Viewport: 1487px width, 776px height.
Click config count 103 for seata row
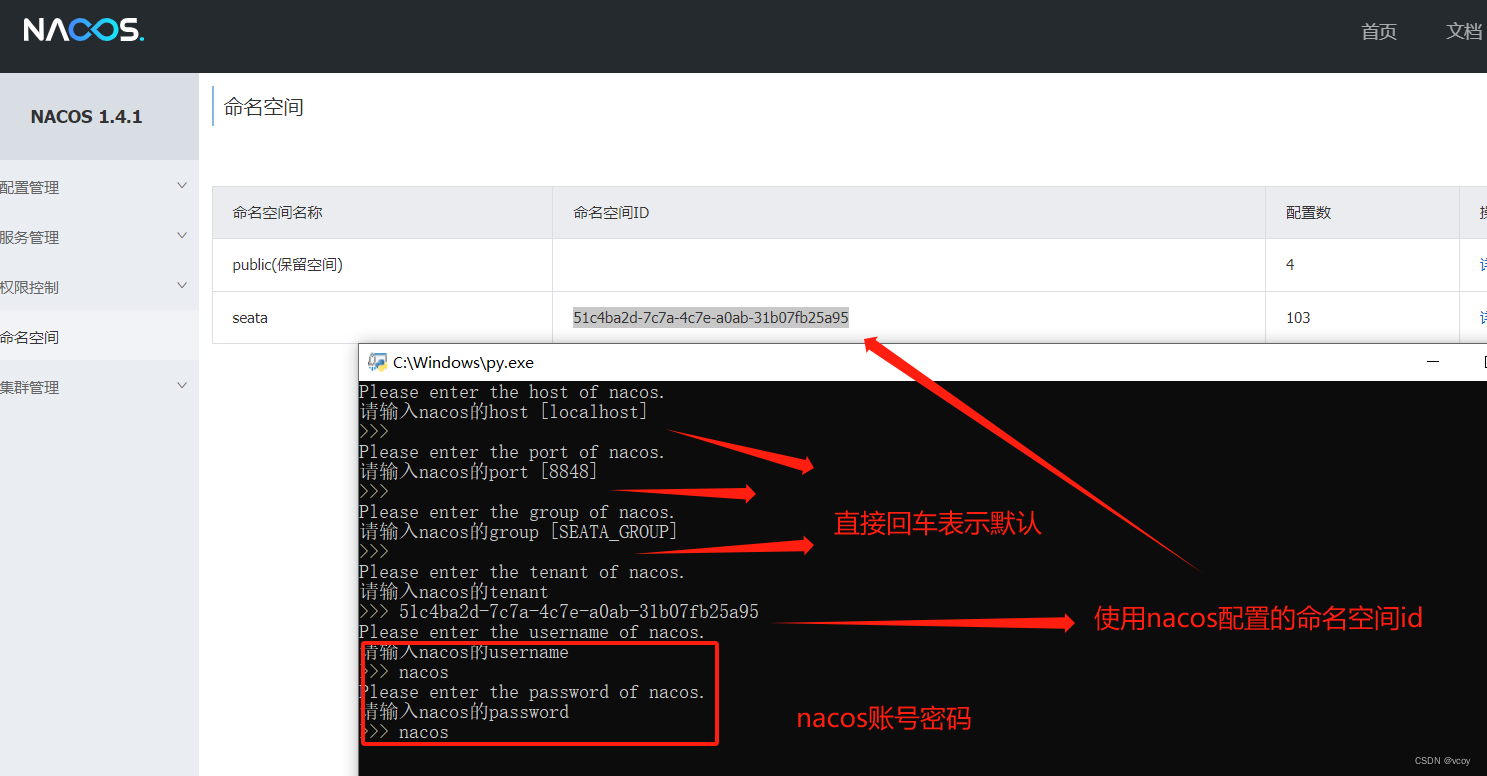pyautogui.click(x=1298, y=318)
